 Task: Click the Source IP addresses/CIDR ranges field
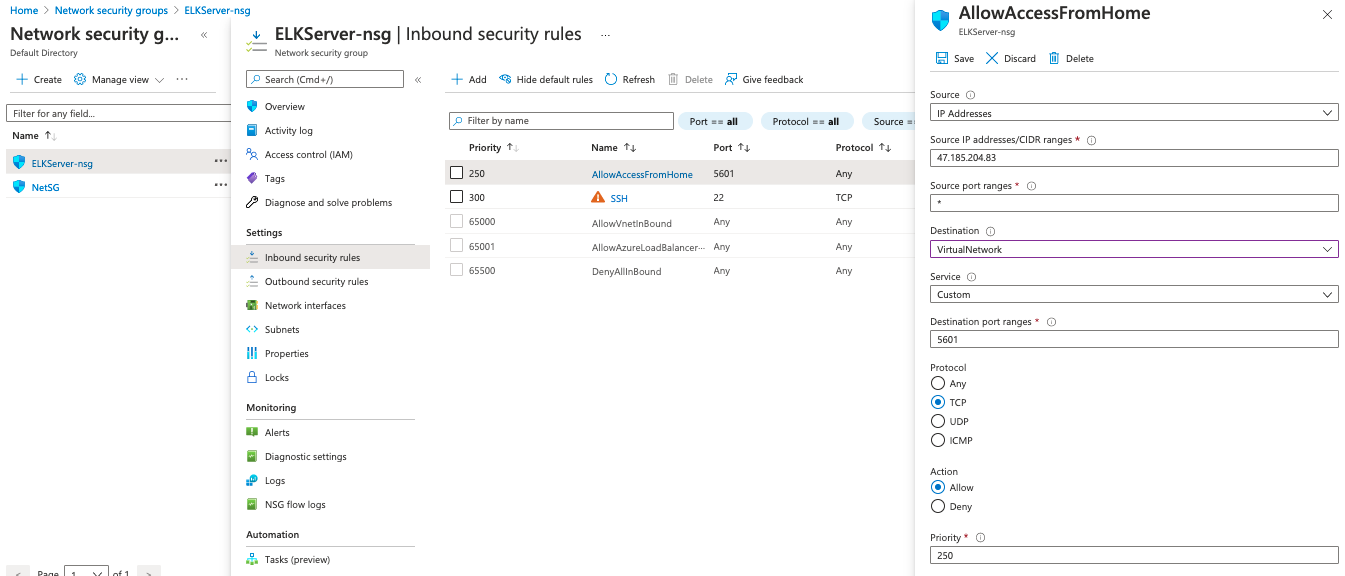(1134, 157)
